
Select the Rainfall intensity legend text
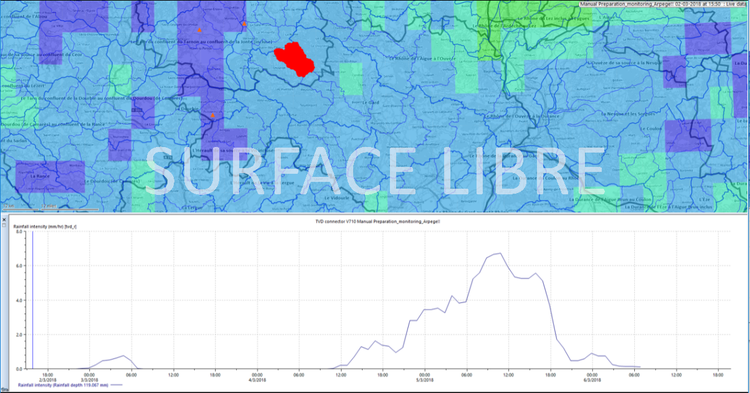63,385
